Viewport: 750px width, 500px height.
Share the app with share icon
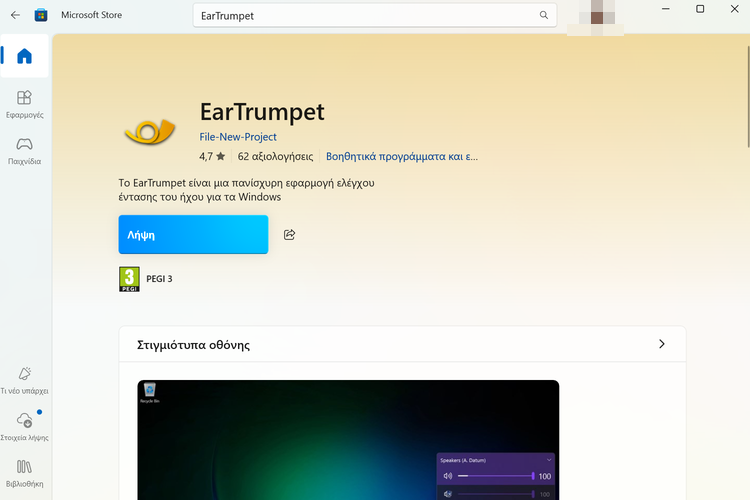click(x=289, y=234)
